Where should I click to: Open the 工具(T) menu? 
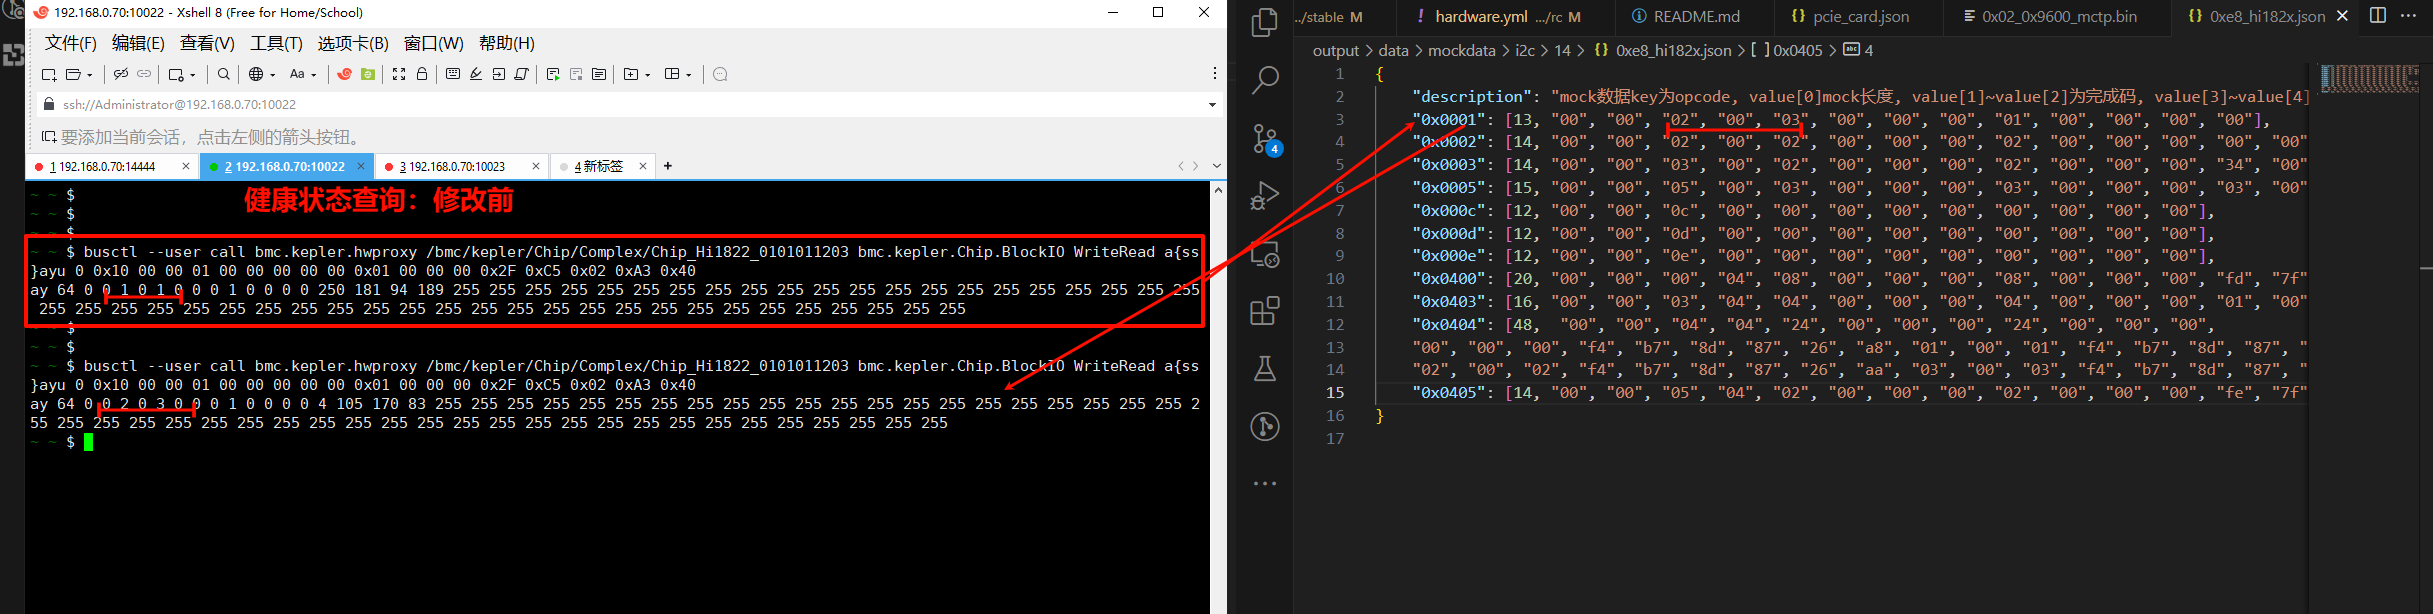[276, 43]
